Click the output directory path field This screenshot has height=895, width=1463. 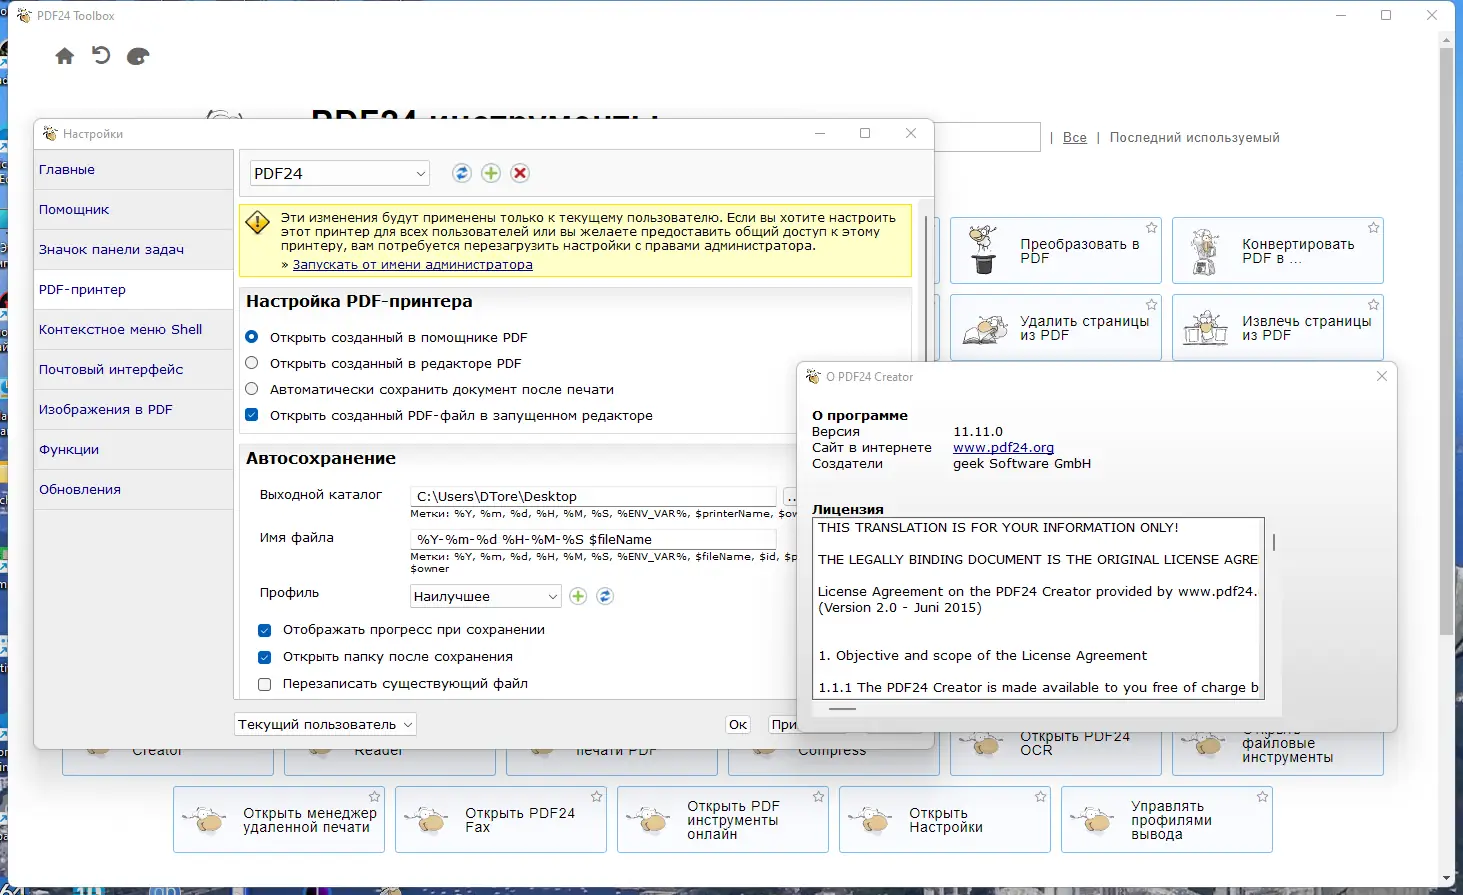click(593, 496)
